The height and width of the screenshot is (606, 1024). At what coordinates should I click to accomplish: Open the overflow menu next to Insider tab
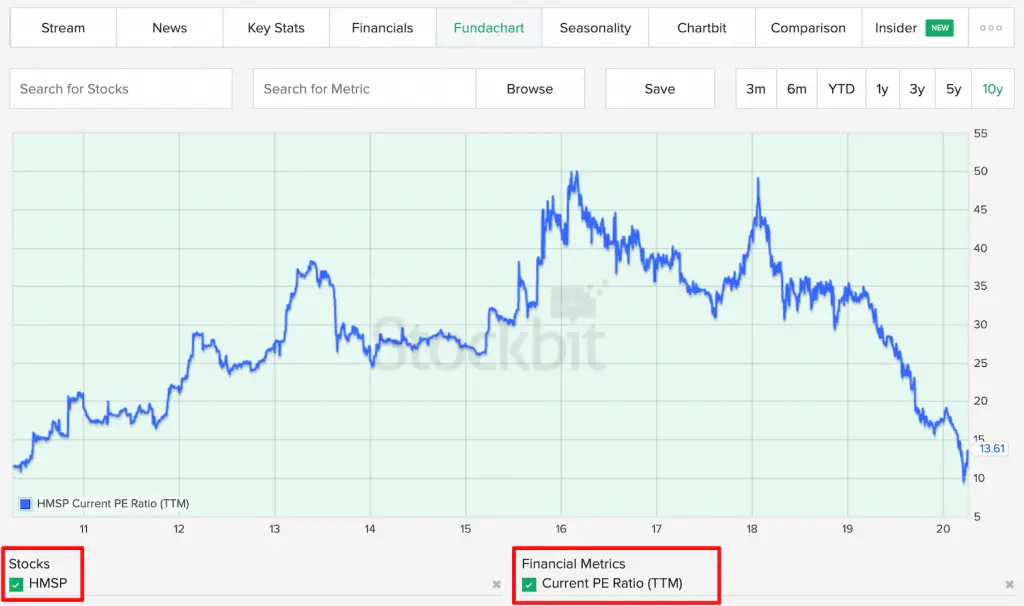coord(990,28)
